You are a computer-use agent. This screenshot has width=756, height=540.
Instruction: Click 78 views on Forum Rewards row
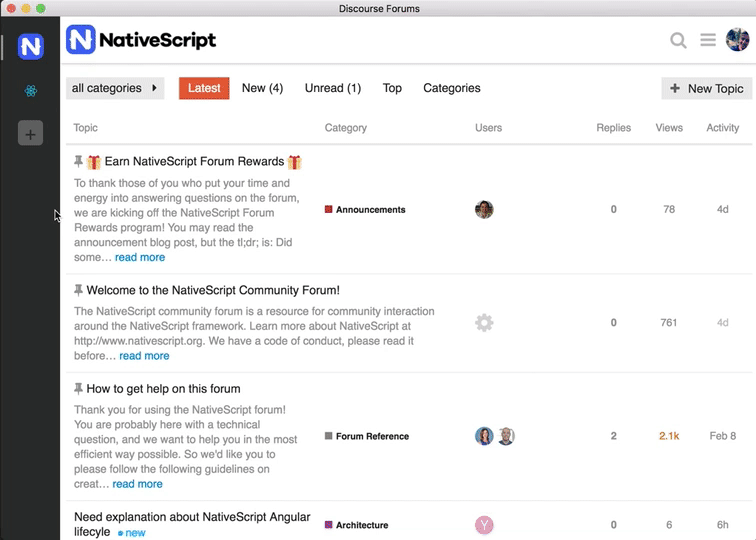tap(669, 209)
